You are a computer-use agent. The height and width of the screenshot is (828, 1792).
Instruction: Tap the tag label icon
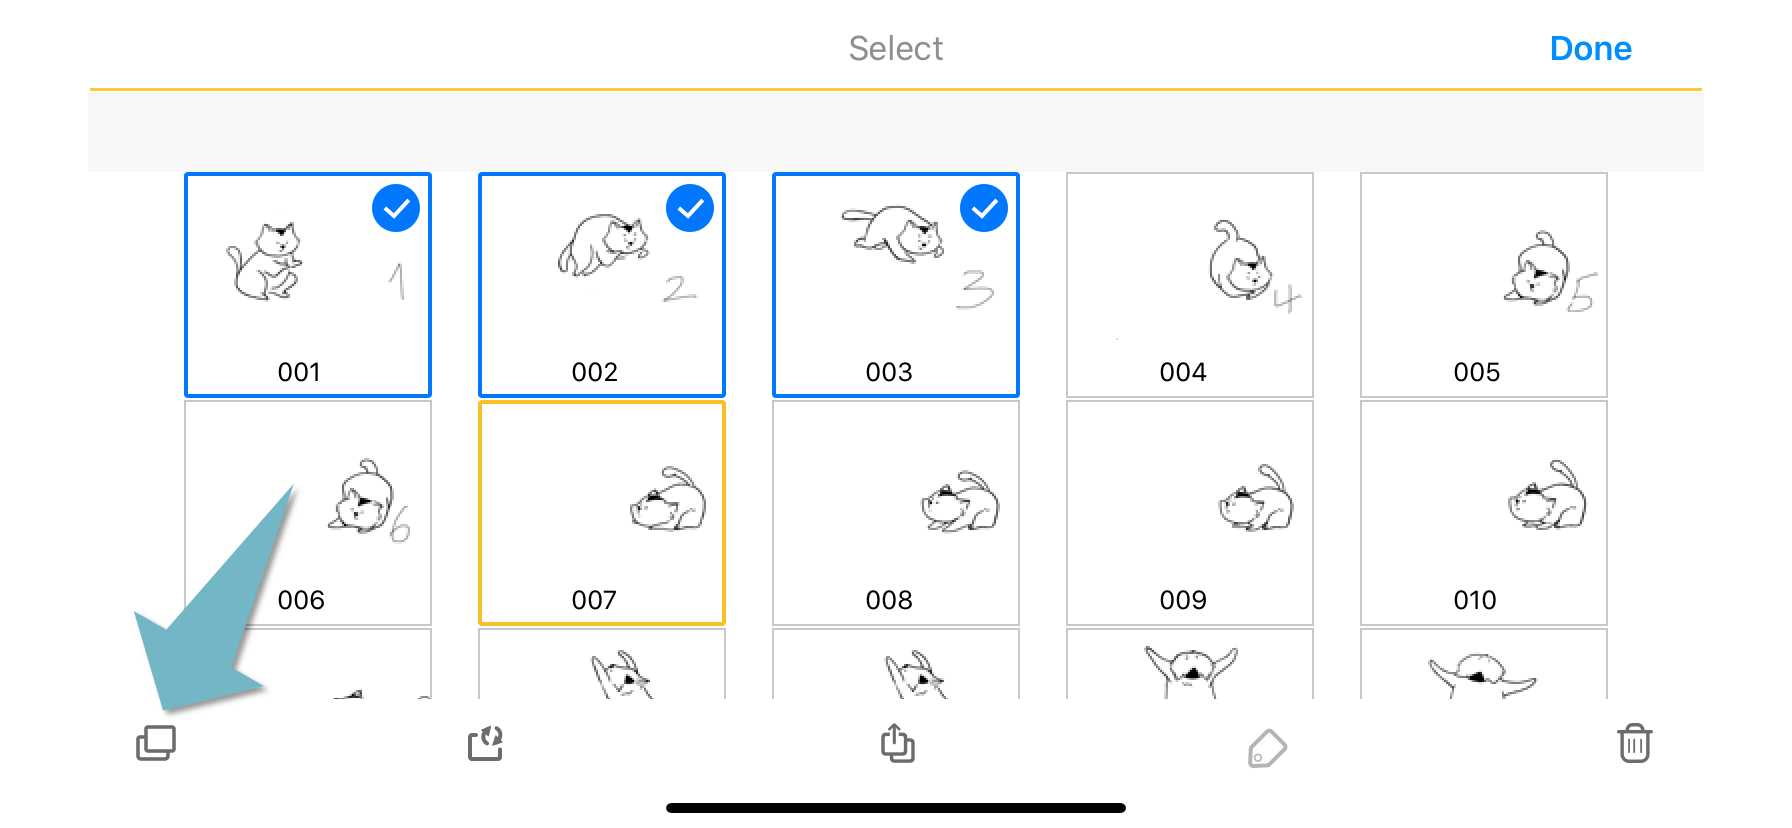(1267, 748)
